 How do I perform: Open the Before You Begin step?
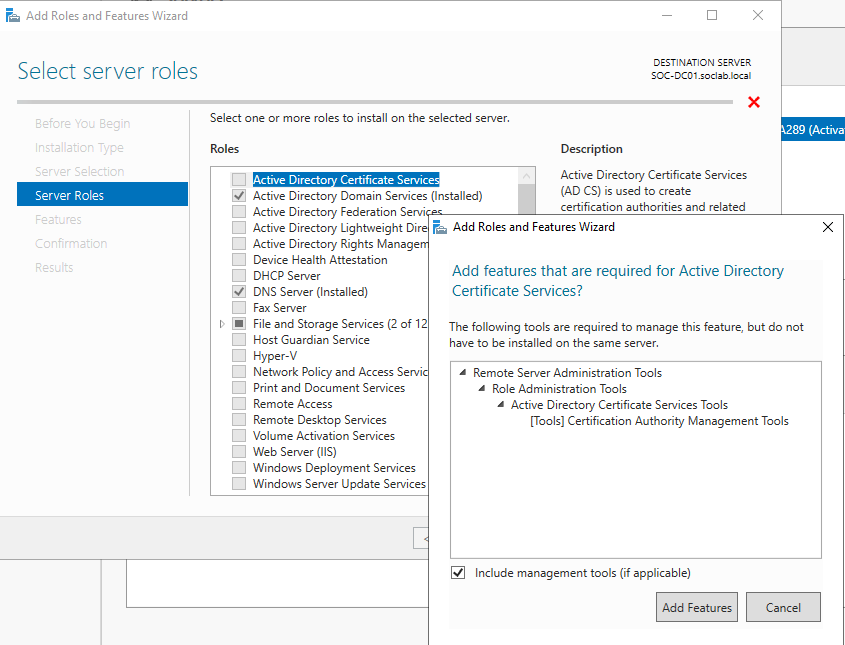click(x=82, y=123)
